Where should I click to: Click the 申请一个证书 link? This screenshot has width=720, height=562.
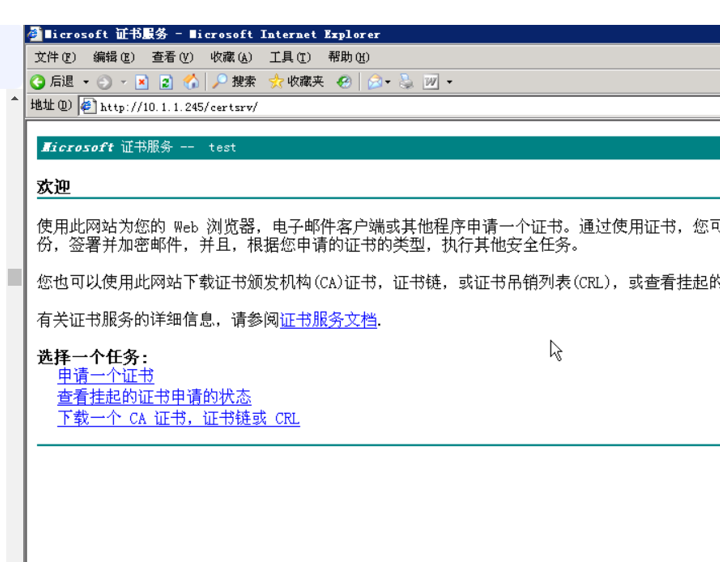coord(106,376)
